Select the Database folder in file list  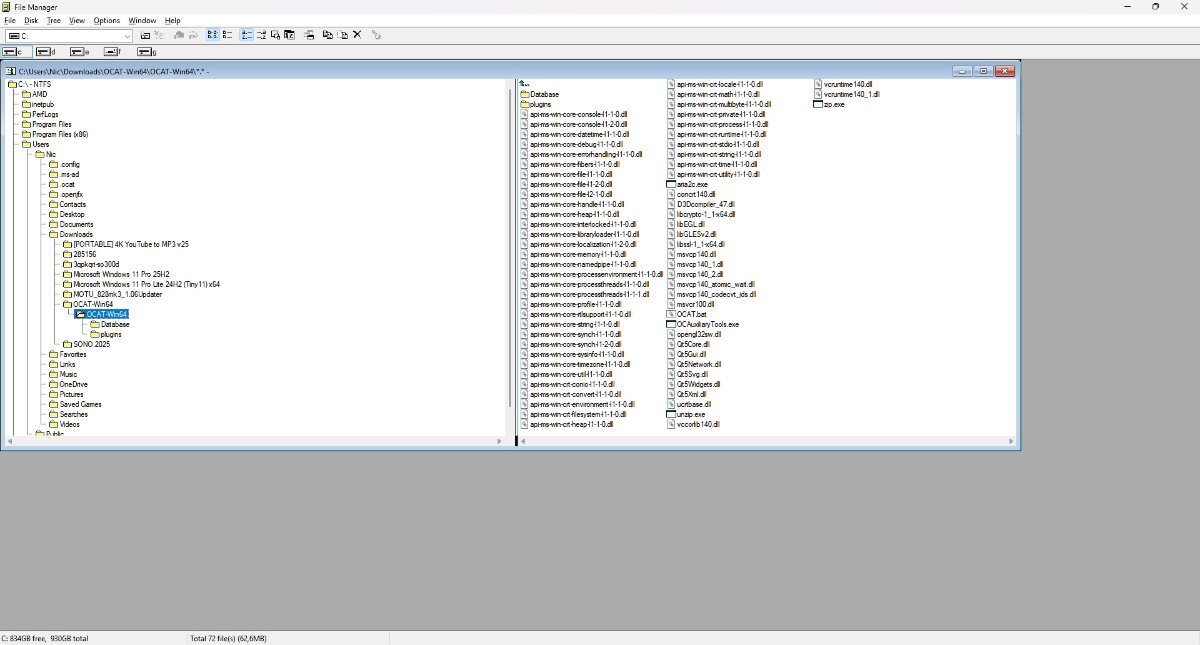tap(539, 94)
